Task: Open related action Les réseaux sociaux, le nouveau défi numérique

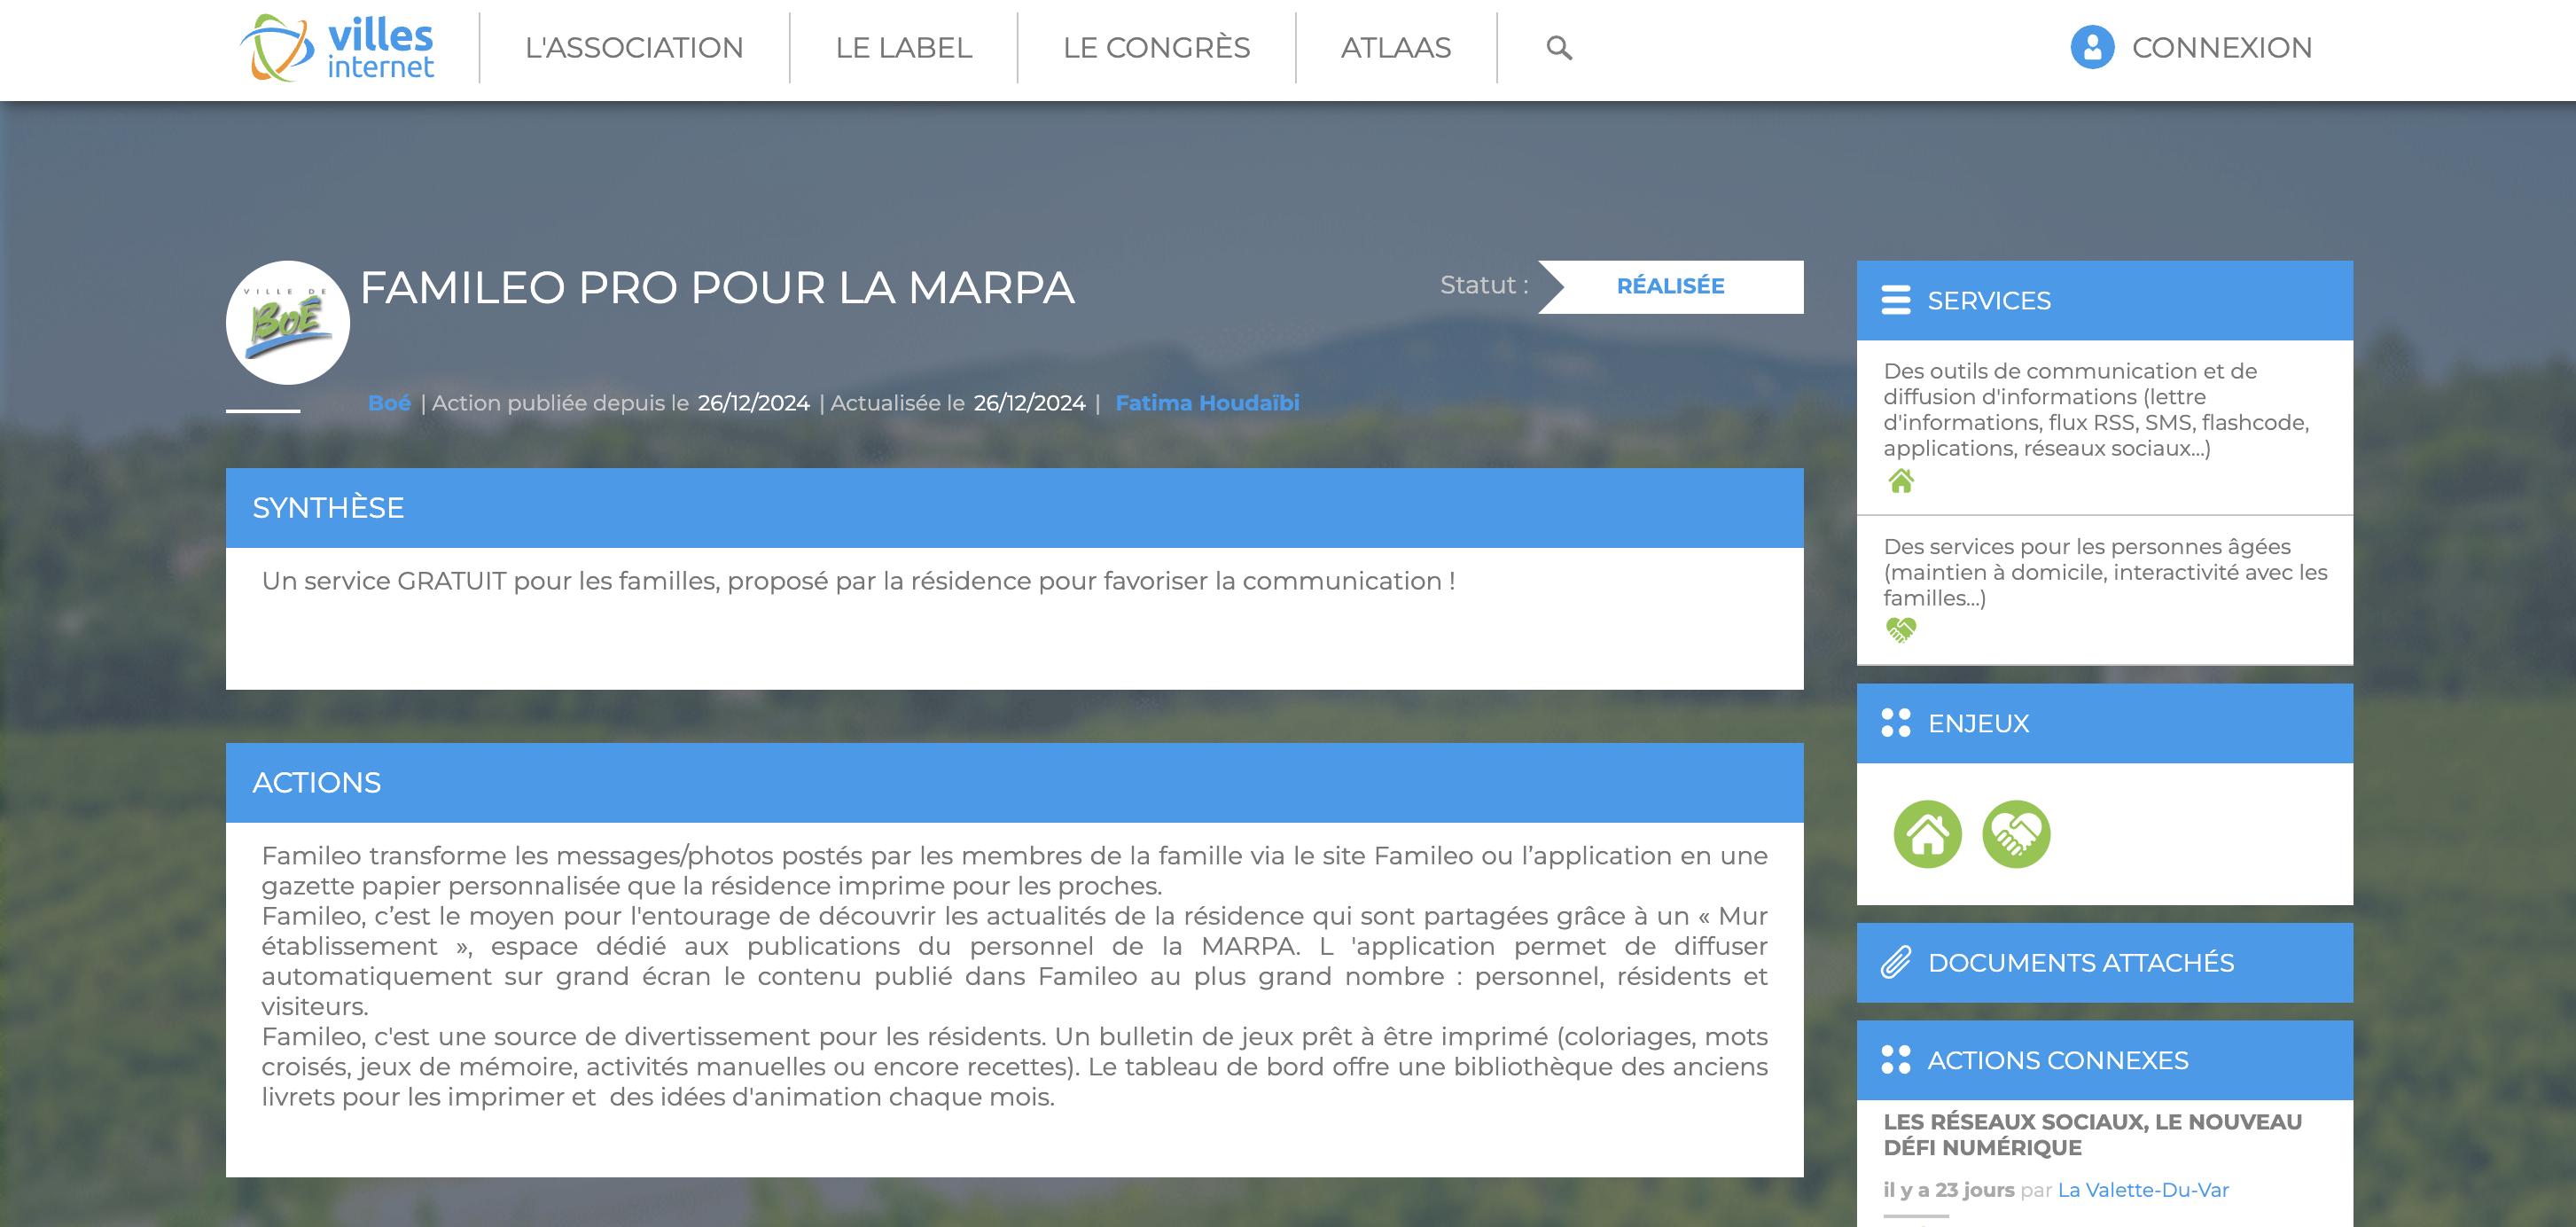Action: (2092, 1135)
